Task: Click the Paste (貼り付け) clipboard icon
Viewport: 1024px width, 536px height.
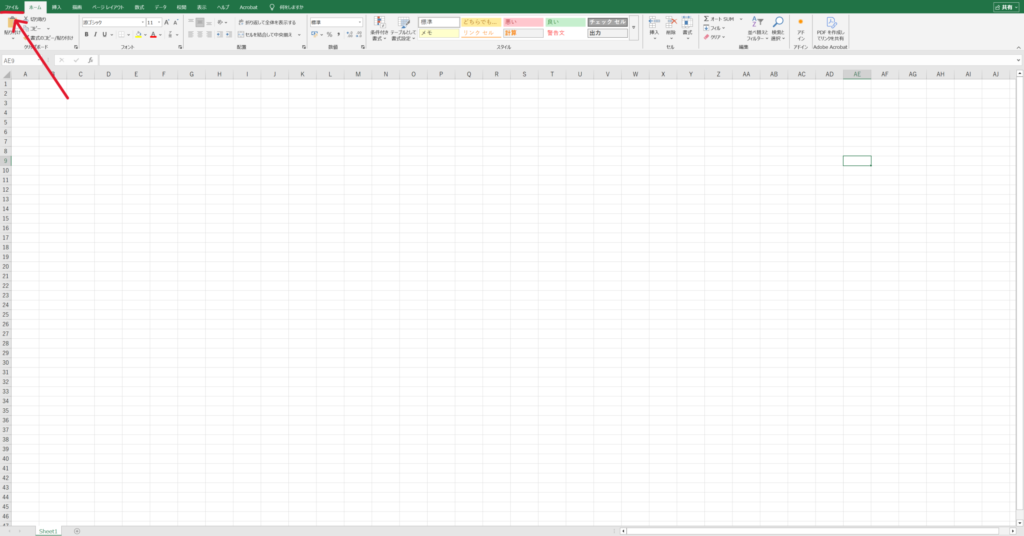Action: 12,24
